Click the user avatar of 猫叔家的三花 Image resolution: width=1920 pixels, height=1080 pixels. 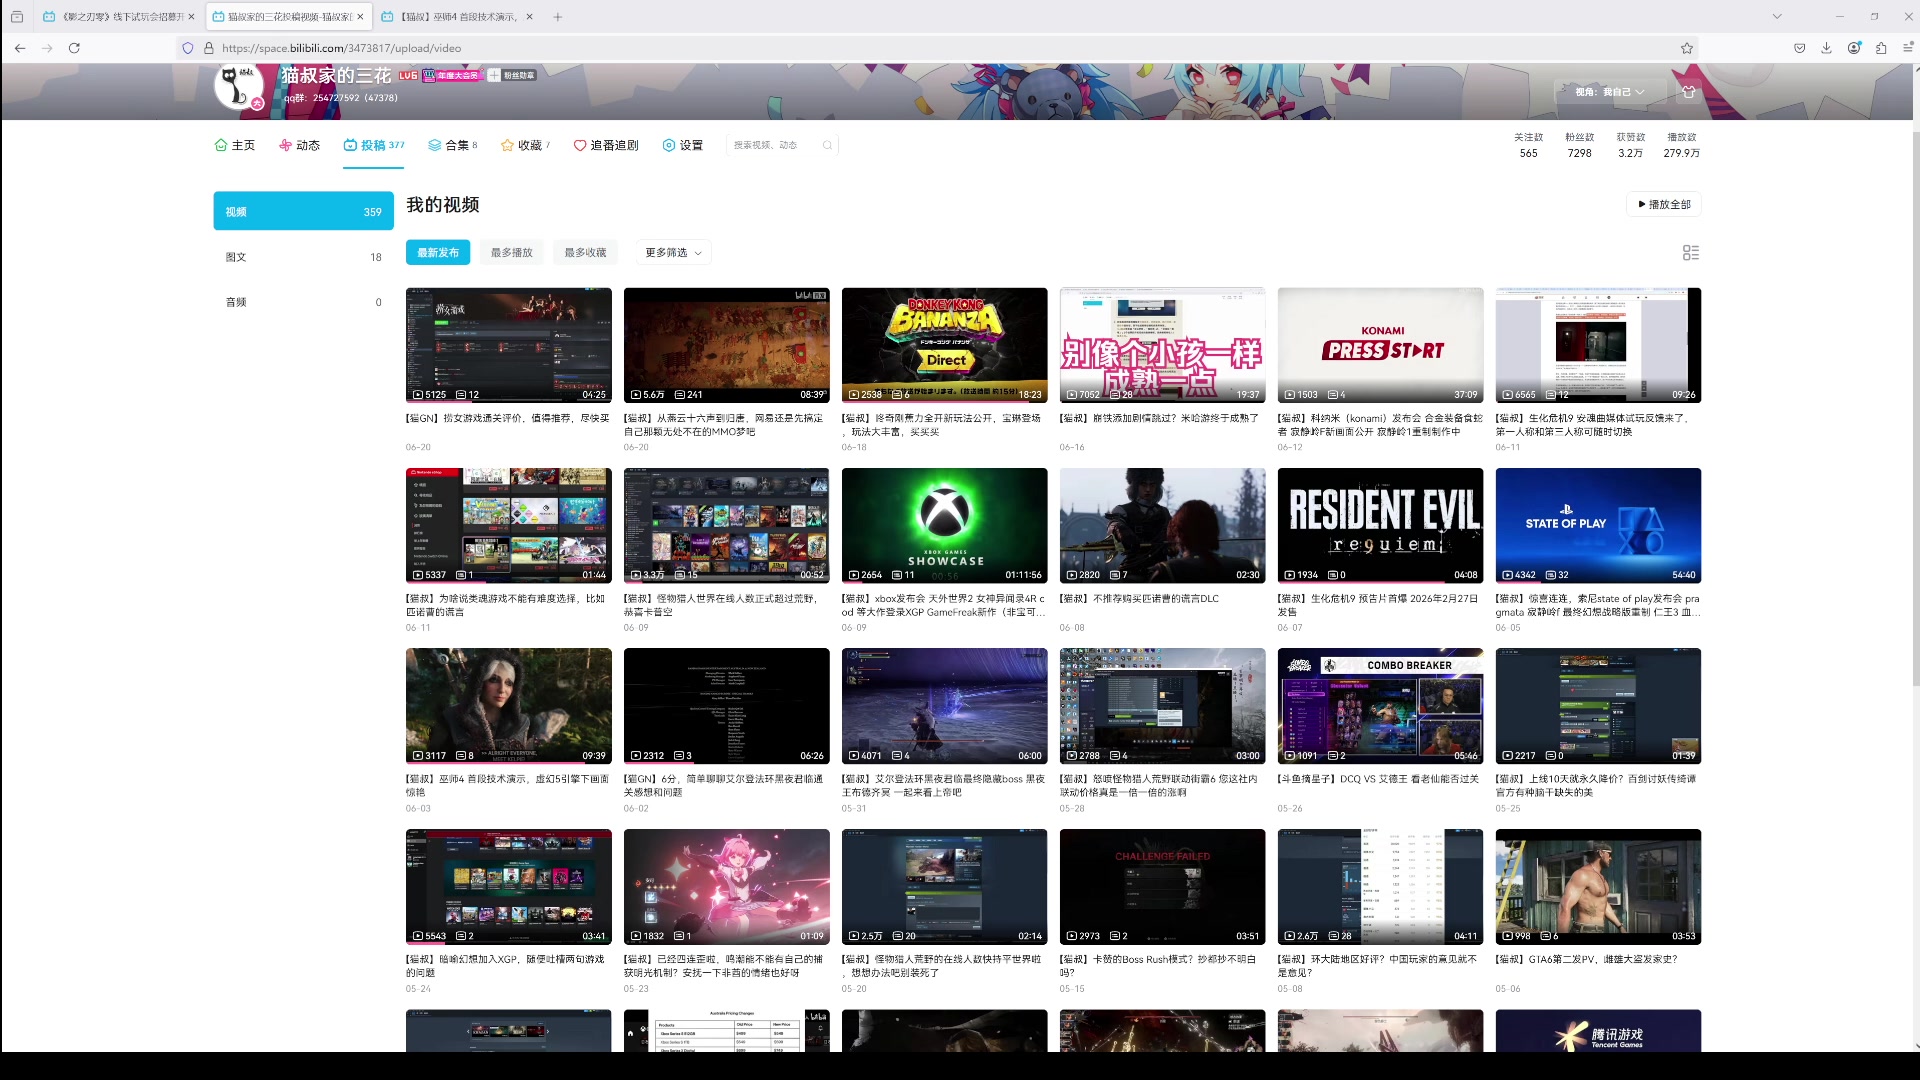pos(238,87)
